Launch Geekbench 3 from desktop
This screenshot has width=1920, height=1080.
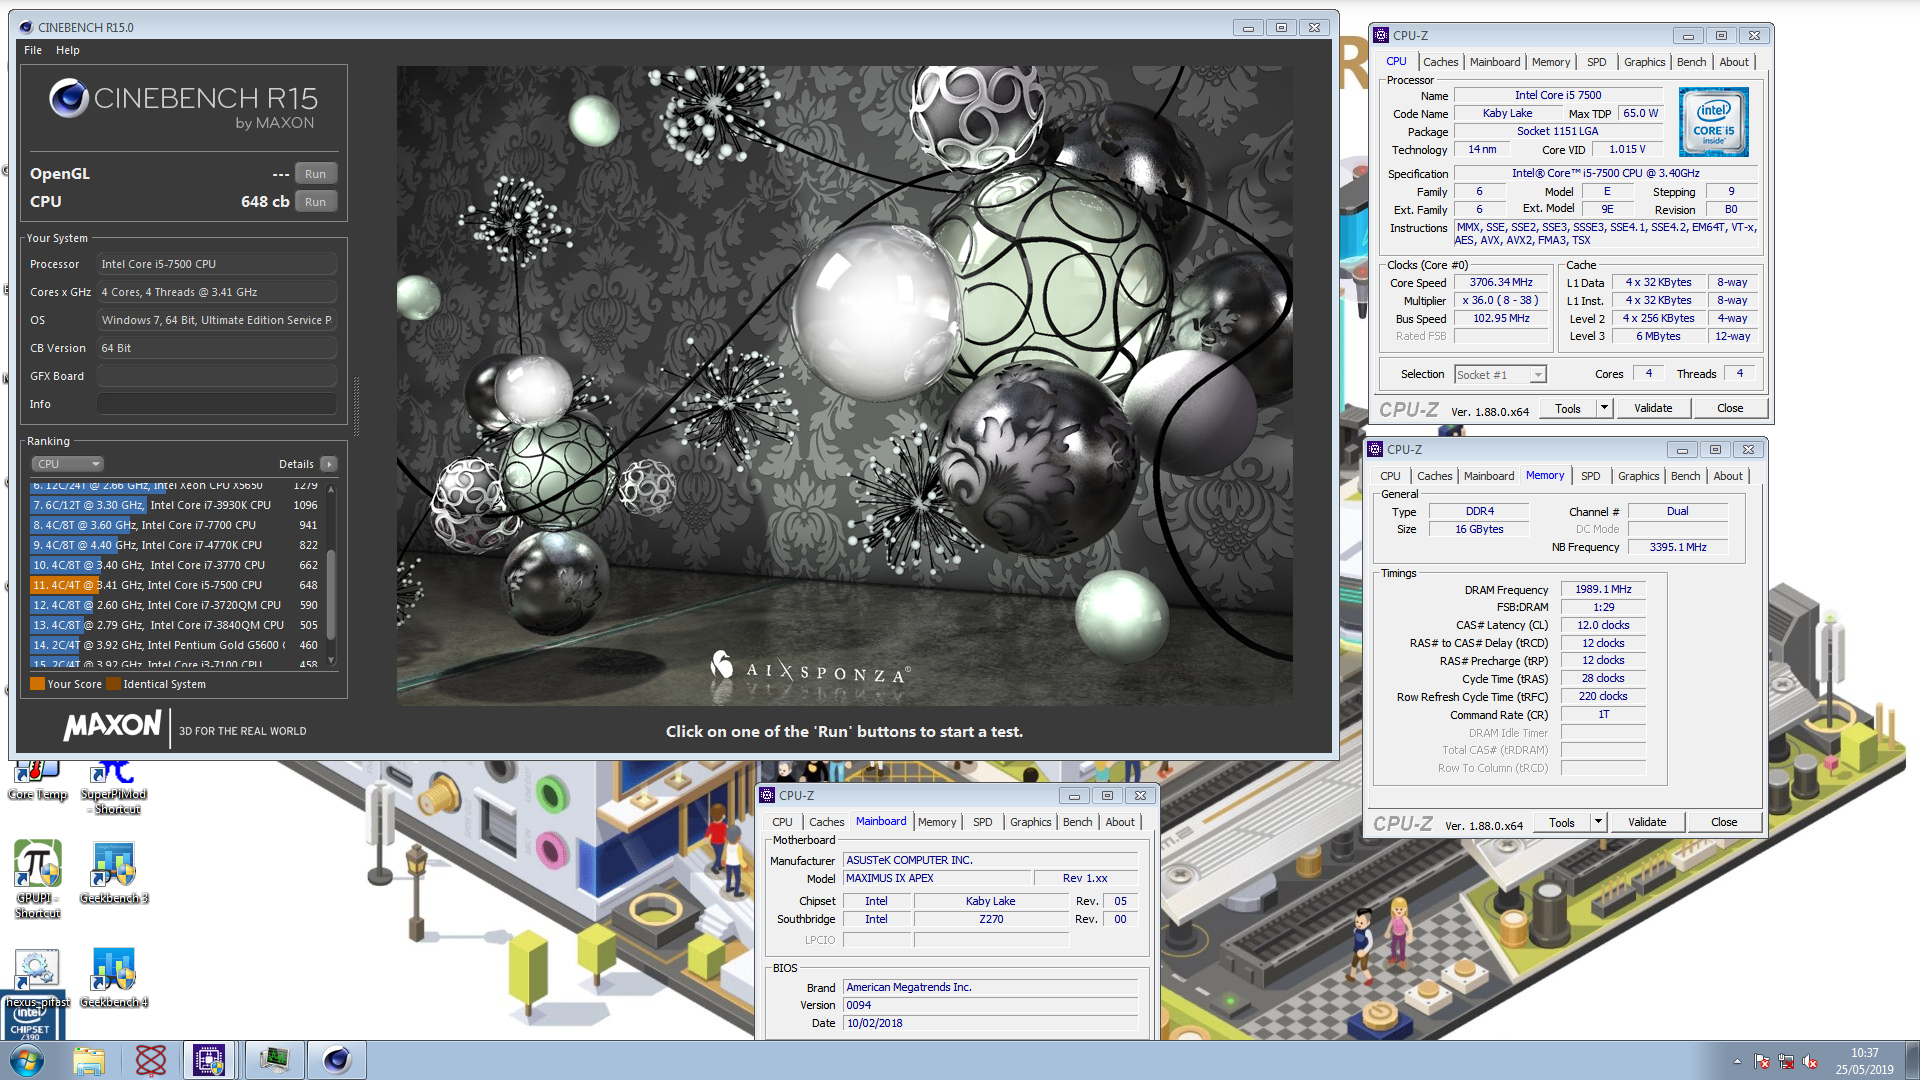(x=113, y=872)
